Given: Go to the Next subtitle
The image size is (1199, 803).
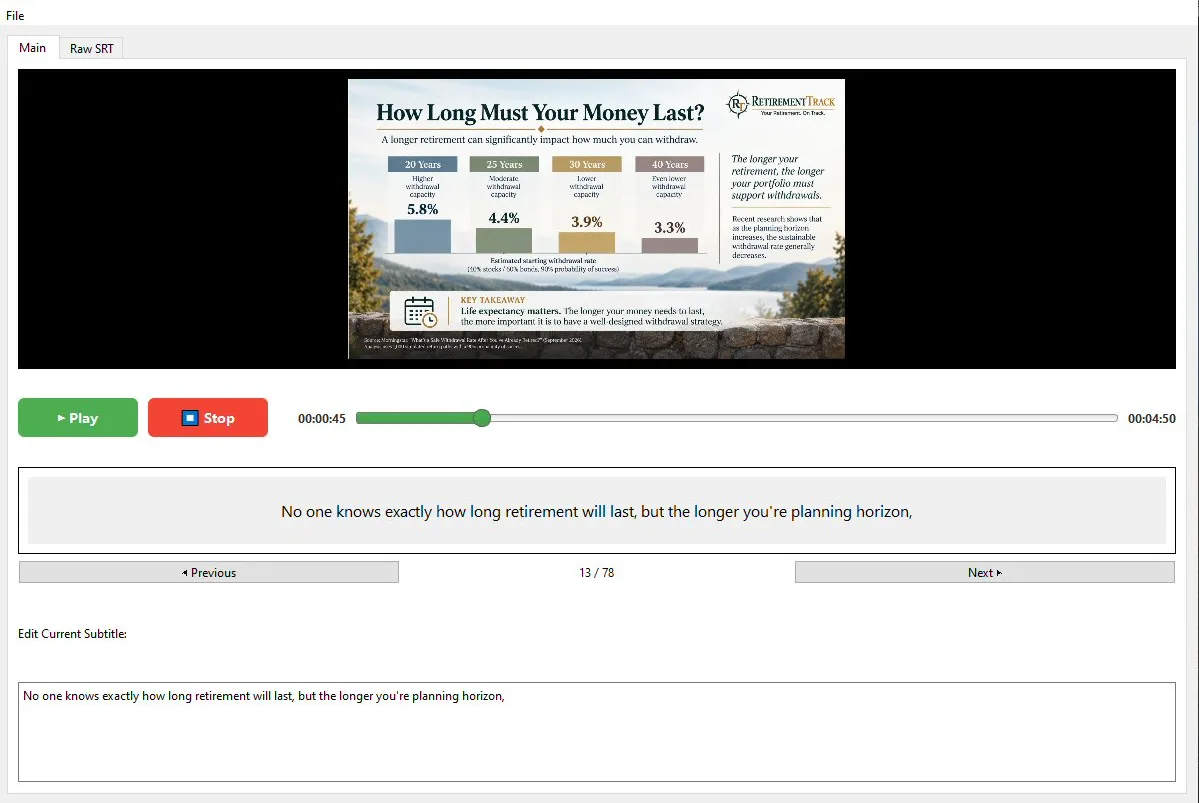Looking at the screenshot, I should click(984, 572).
